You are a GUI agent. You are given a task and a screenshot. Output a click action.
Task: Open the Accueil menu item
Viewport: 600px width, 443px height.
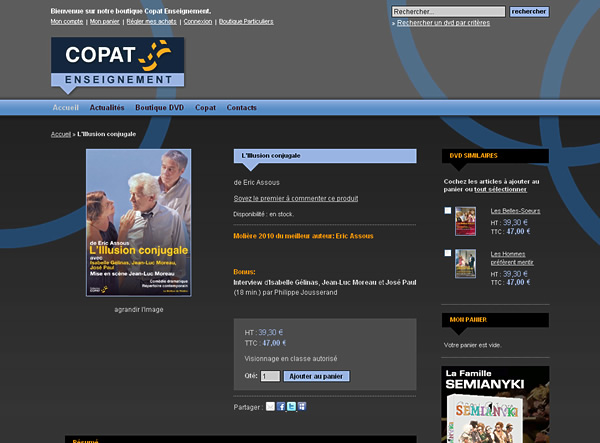point(65,107)
